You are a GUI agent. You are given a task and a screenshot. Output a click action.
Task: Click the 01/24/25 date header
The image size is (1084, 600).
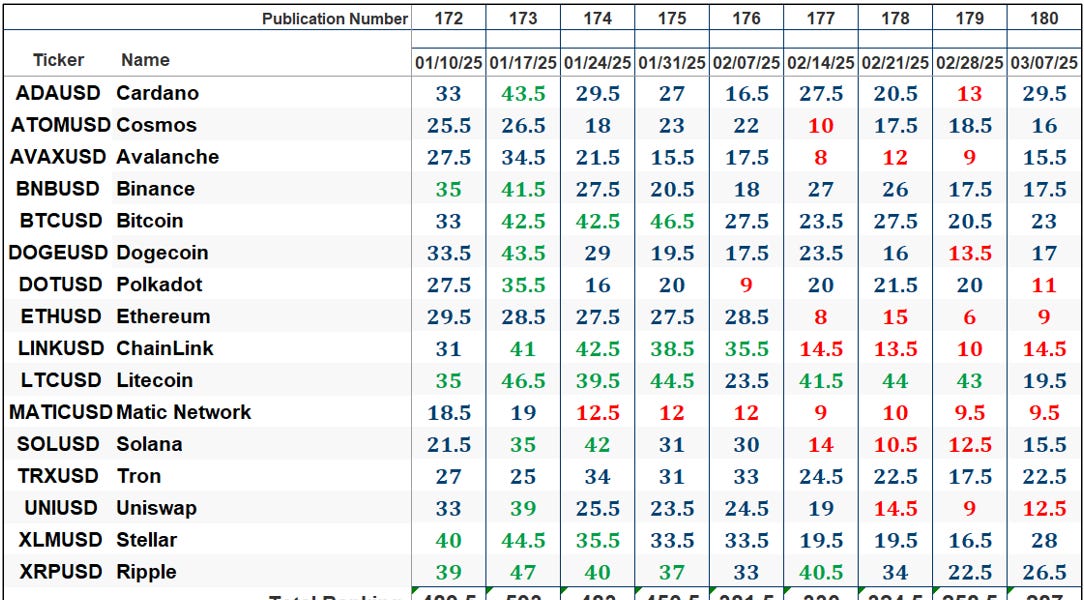tap(597, 63)
